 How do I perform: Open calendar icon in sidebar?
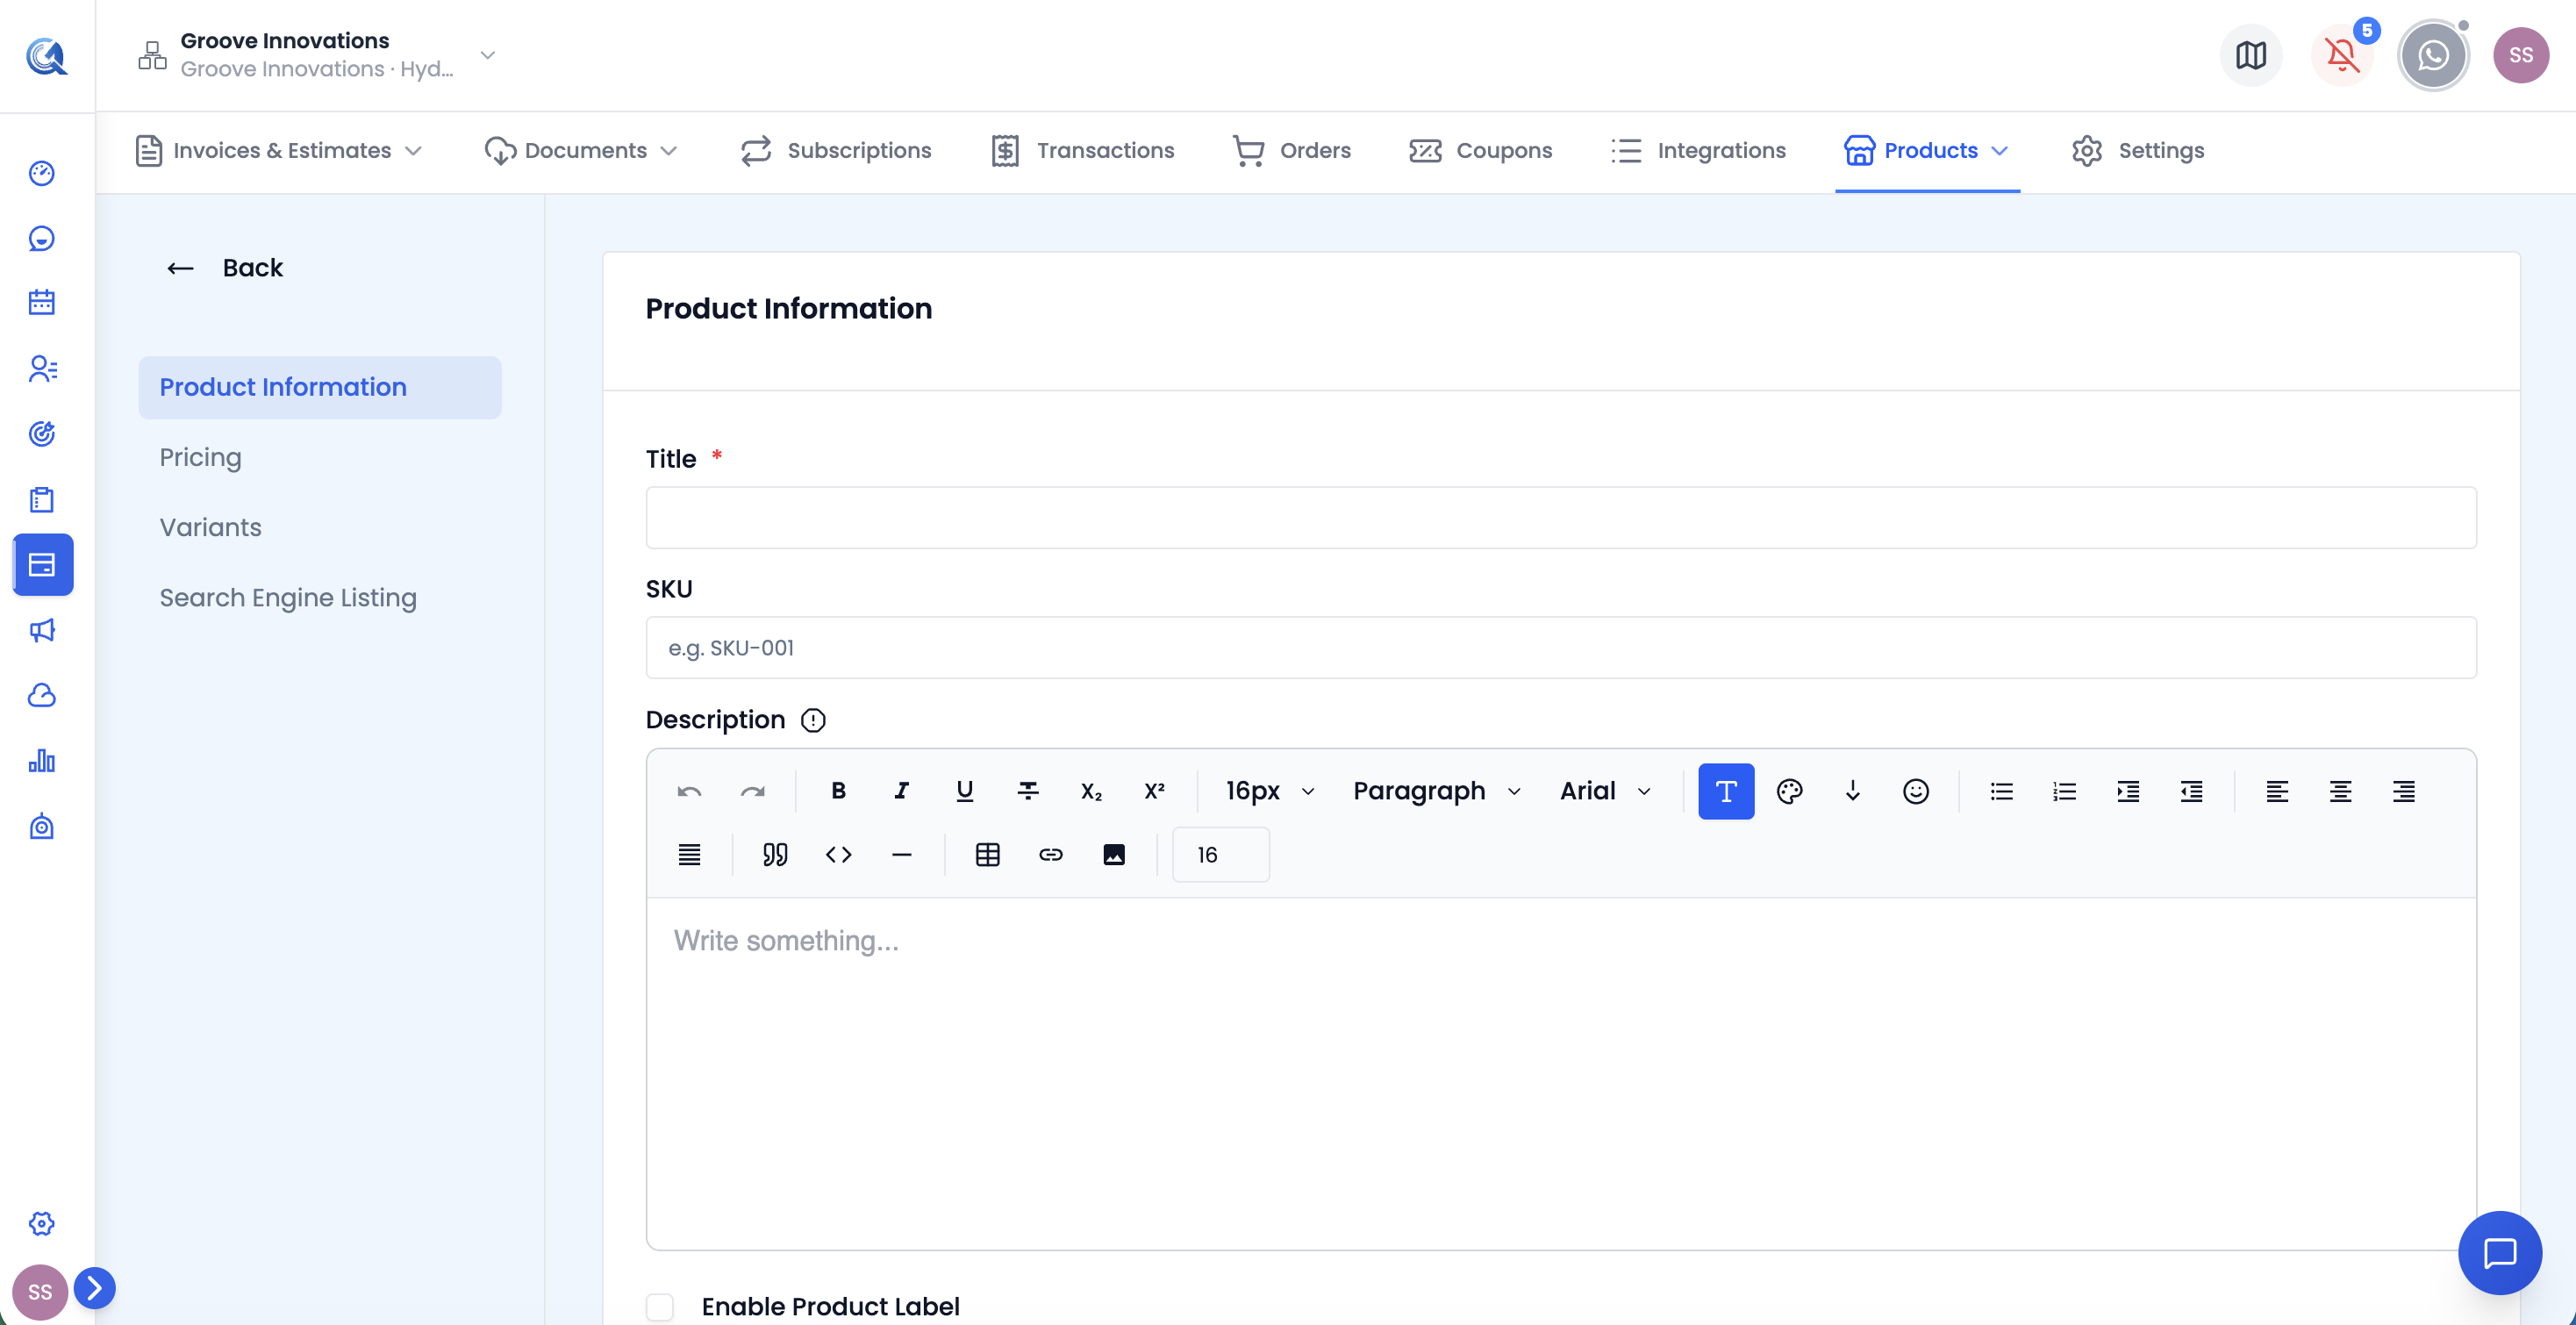tap(42, 303)
